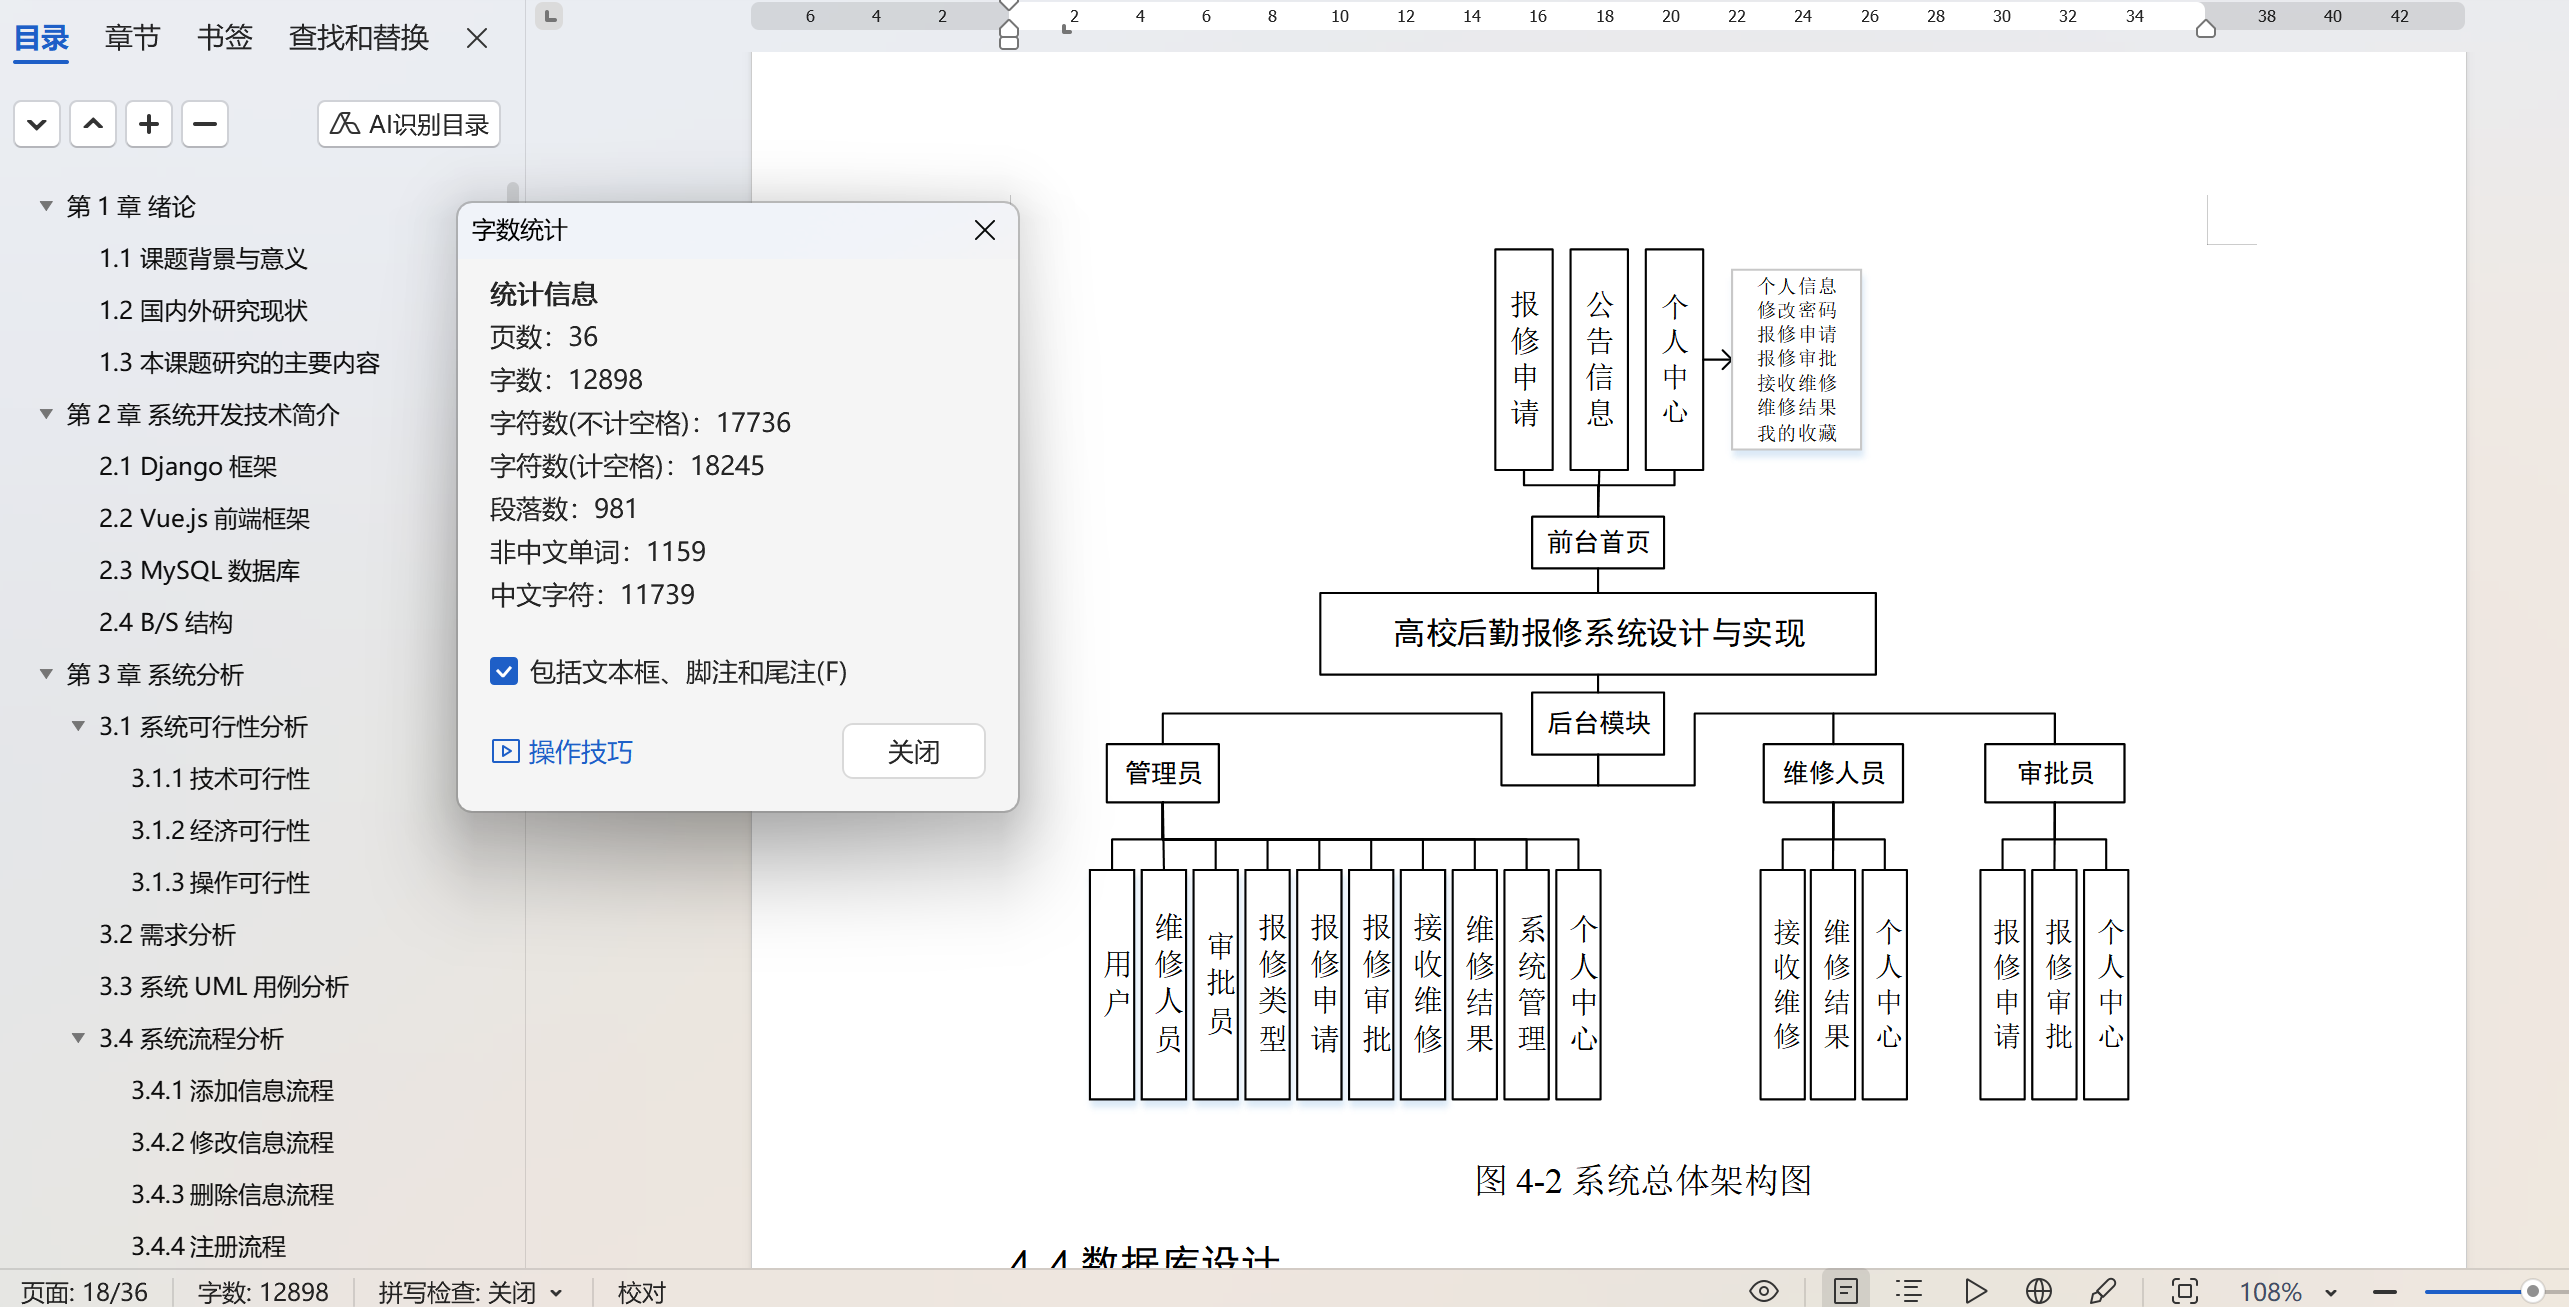Open reading mode play icon
This screenshot has height=1307, width=2569.
[1974, 1291]
